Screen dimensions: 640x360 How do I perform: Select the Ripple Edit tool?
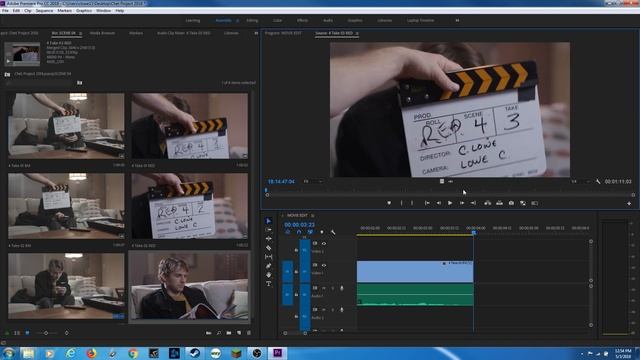[268, 239]
